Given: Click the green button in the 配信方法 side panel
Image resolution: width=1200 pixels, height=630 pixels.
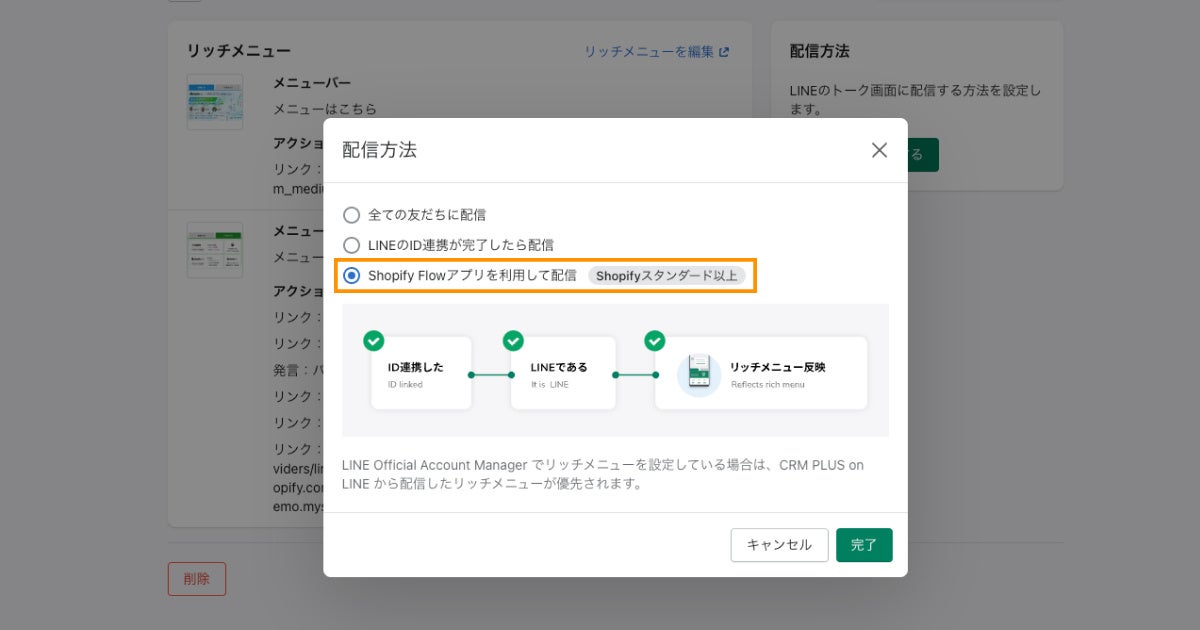Looking at the screenshot, I should point(921,154).
